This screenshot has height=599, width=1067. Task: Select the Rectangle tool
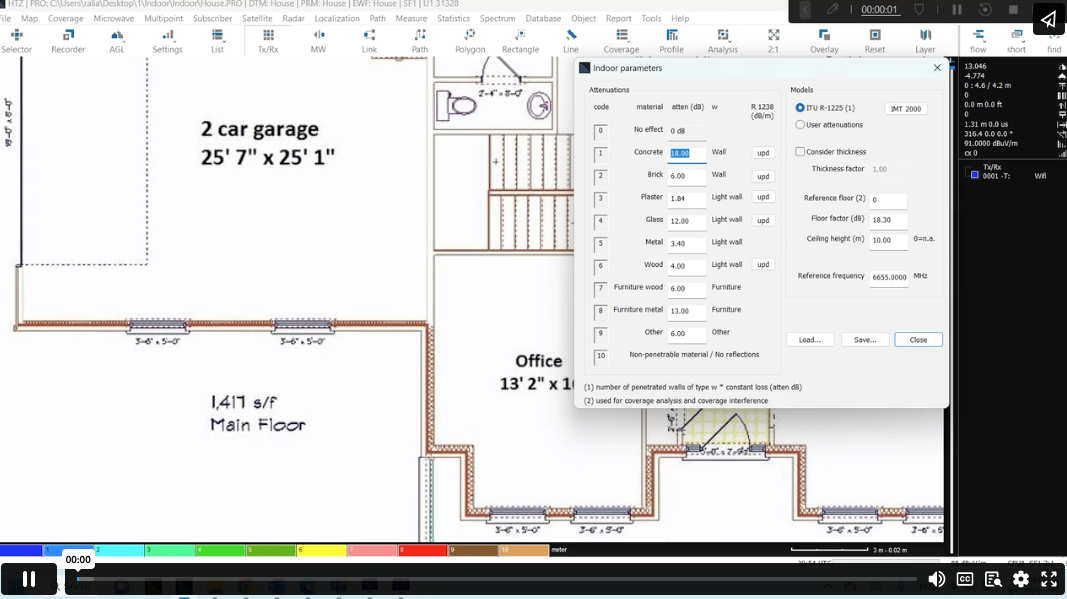[521, 41]
